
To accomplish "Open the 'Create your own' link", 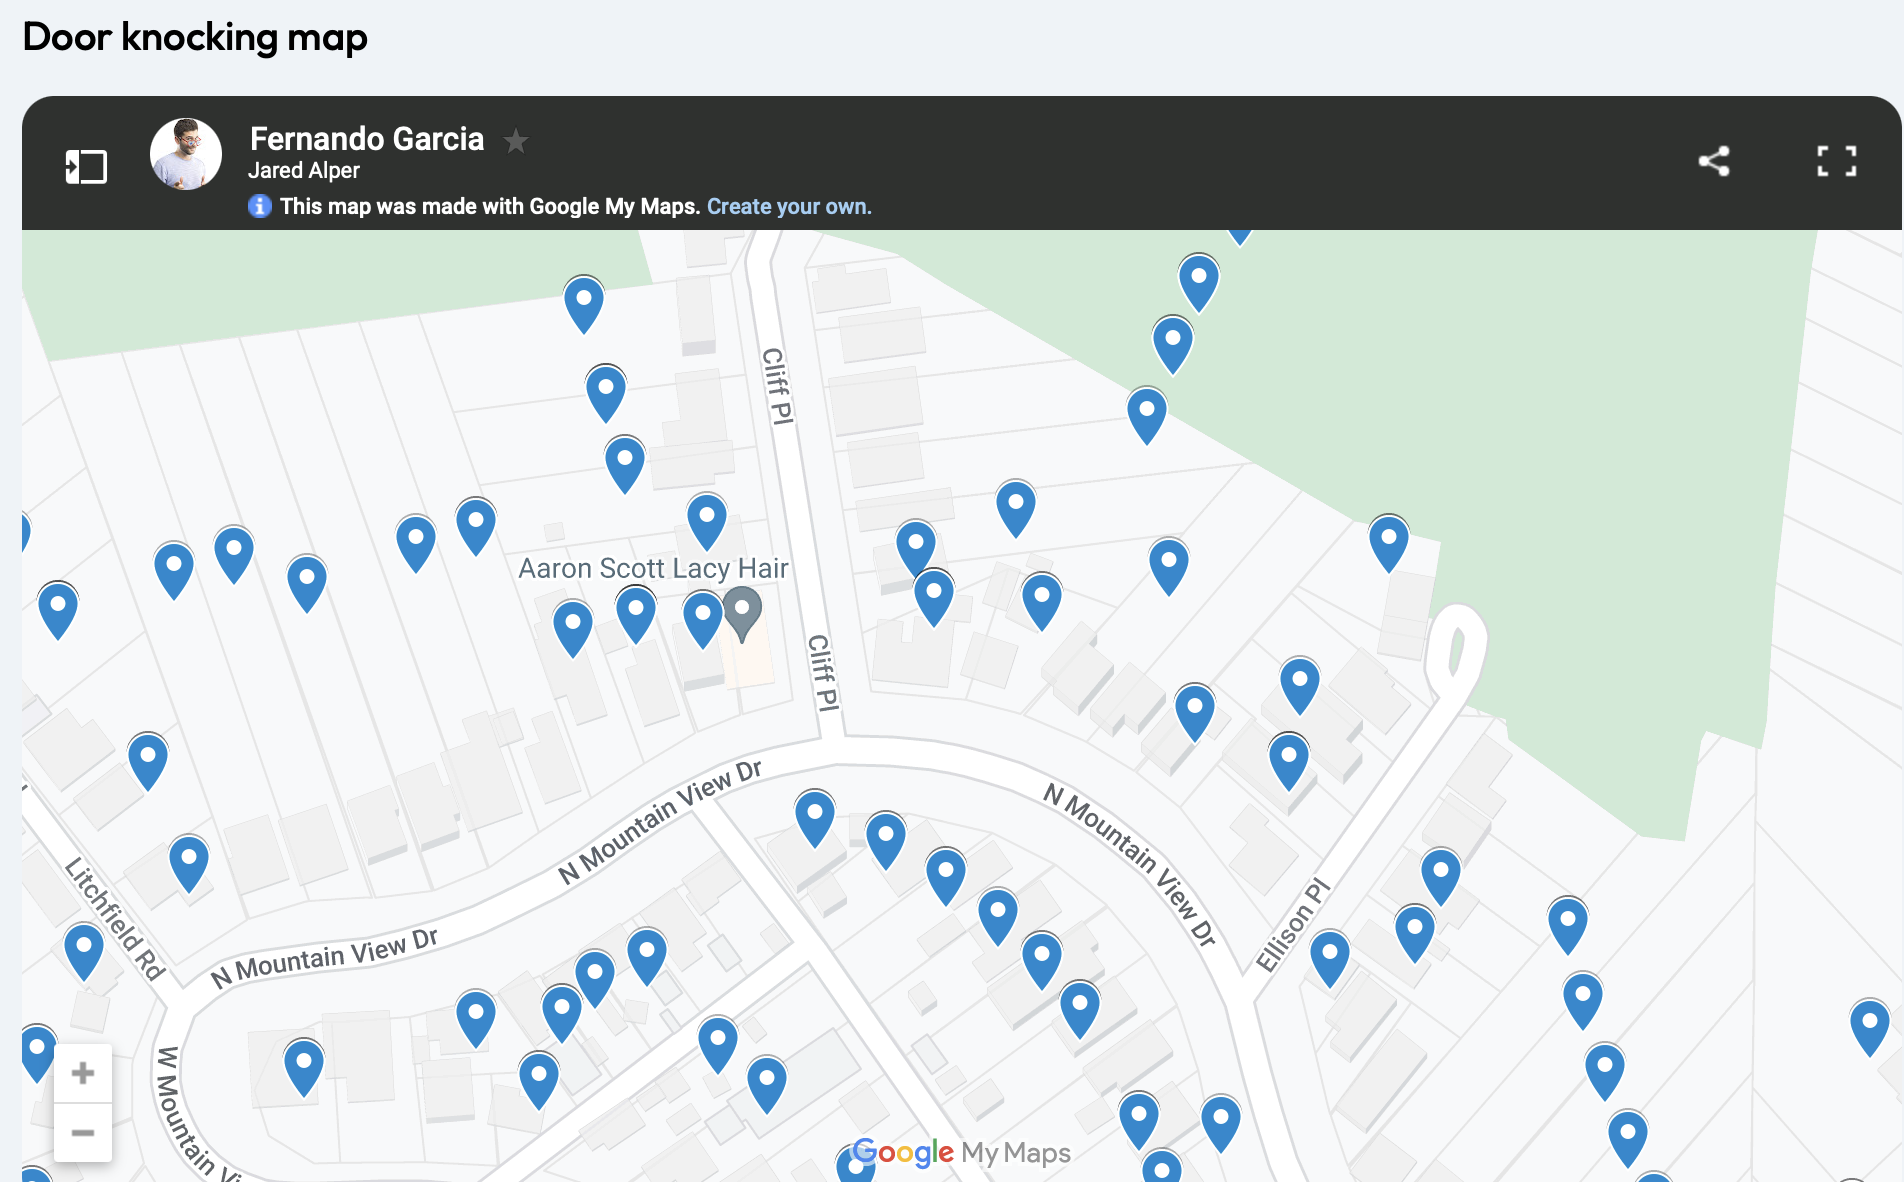I will tap(789, 206).
